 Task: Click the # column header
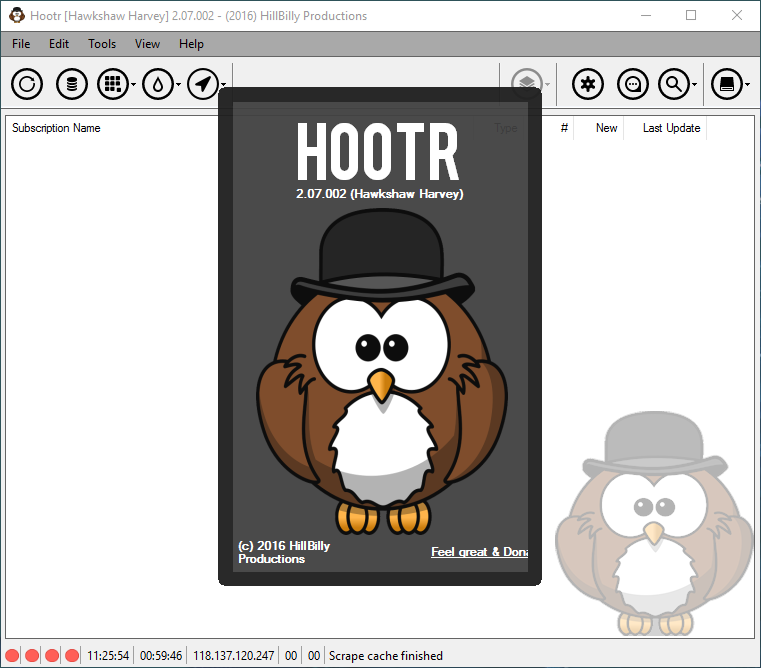click(x=564, y=128)
